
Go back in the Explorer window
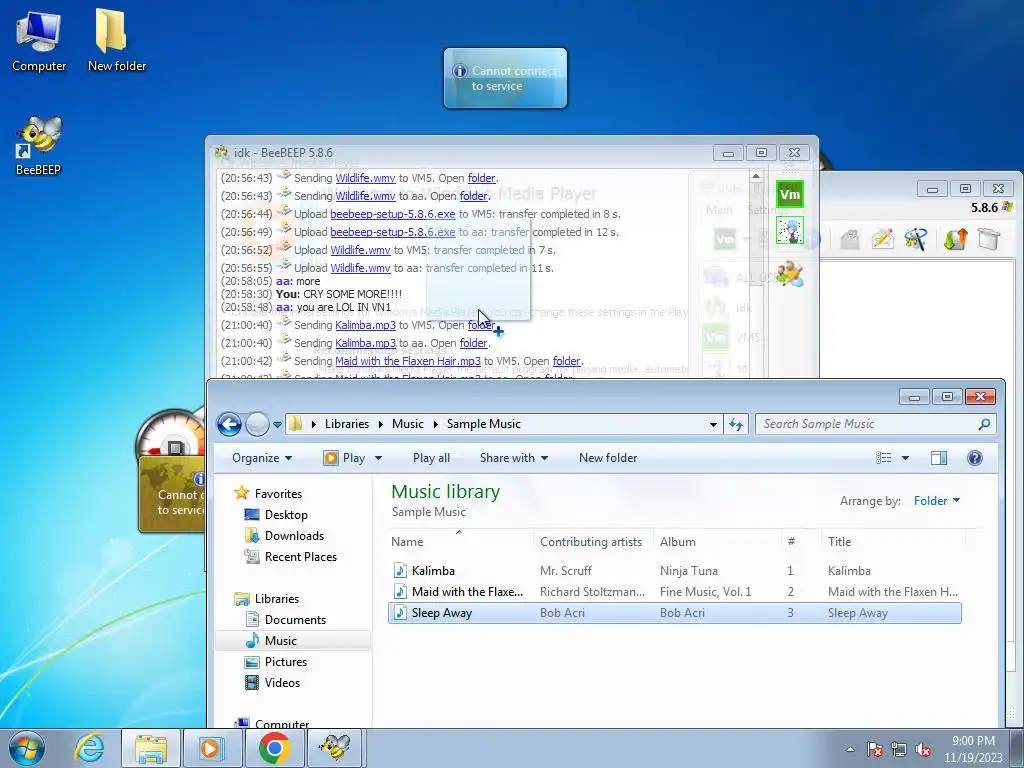click(x=229, y=424)
